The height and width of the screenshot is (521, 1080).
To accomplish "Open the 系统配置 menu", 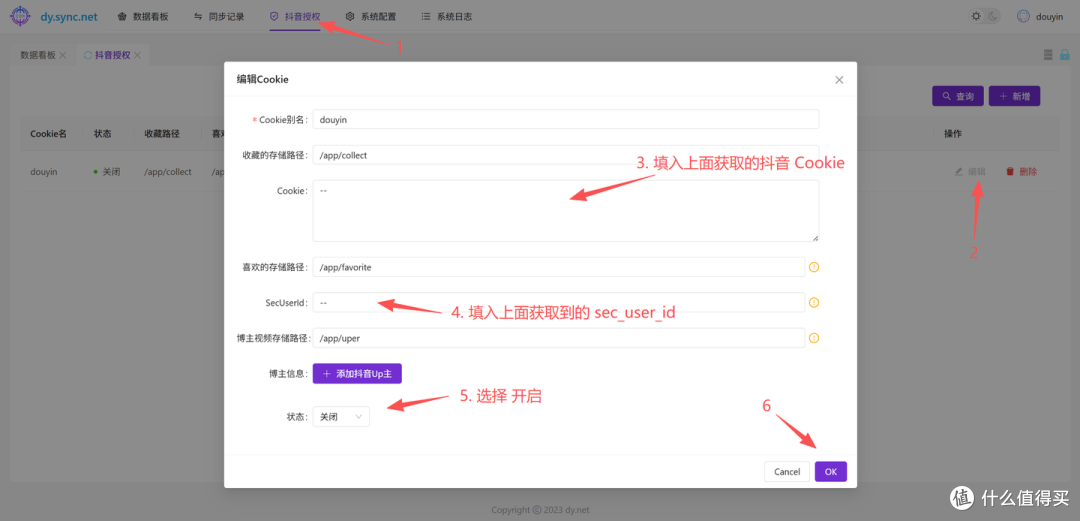I will 371,17.
